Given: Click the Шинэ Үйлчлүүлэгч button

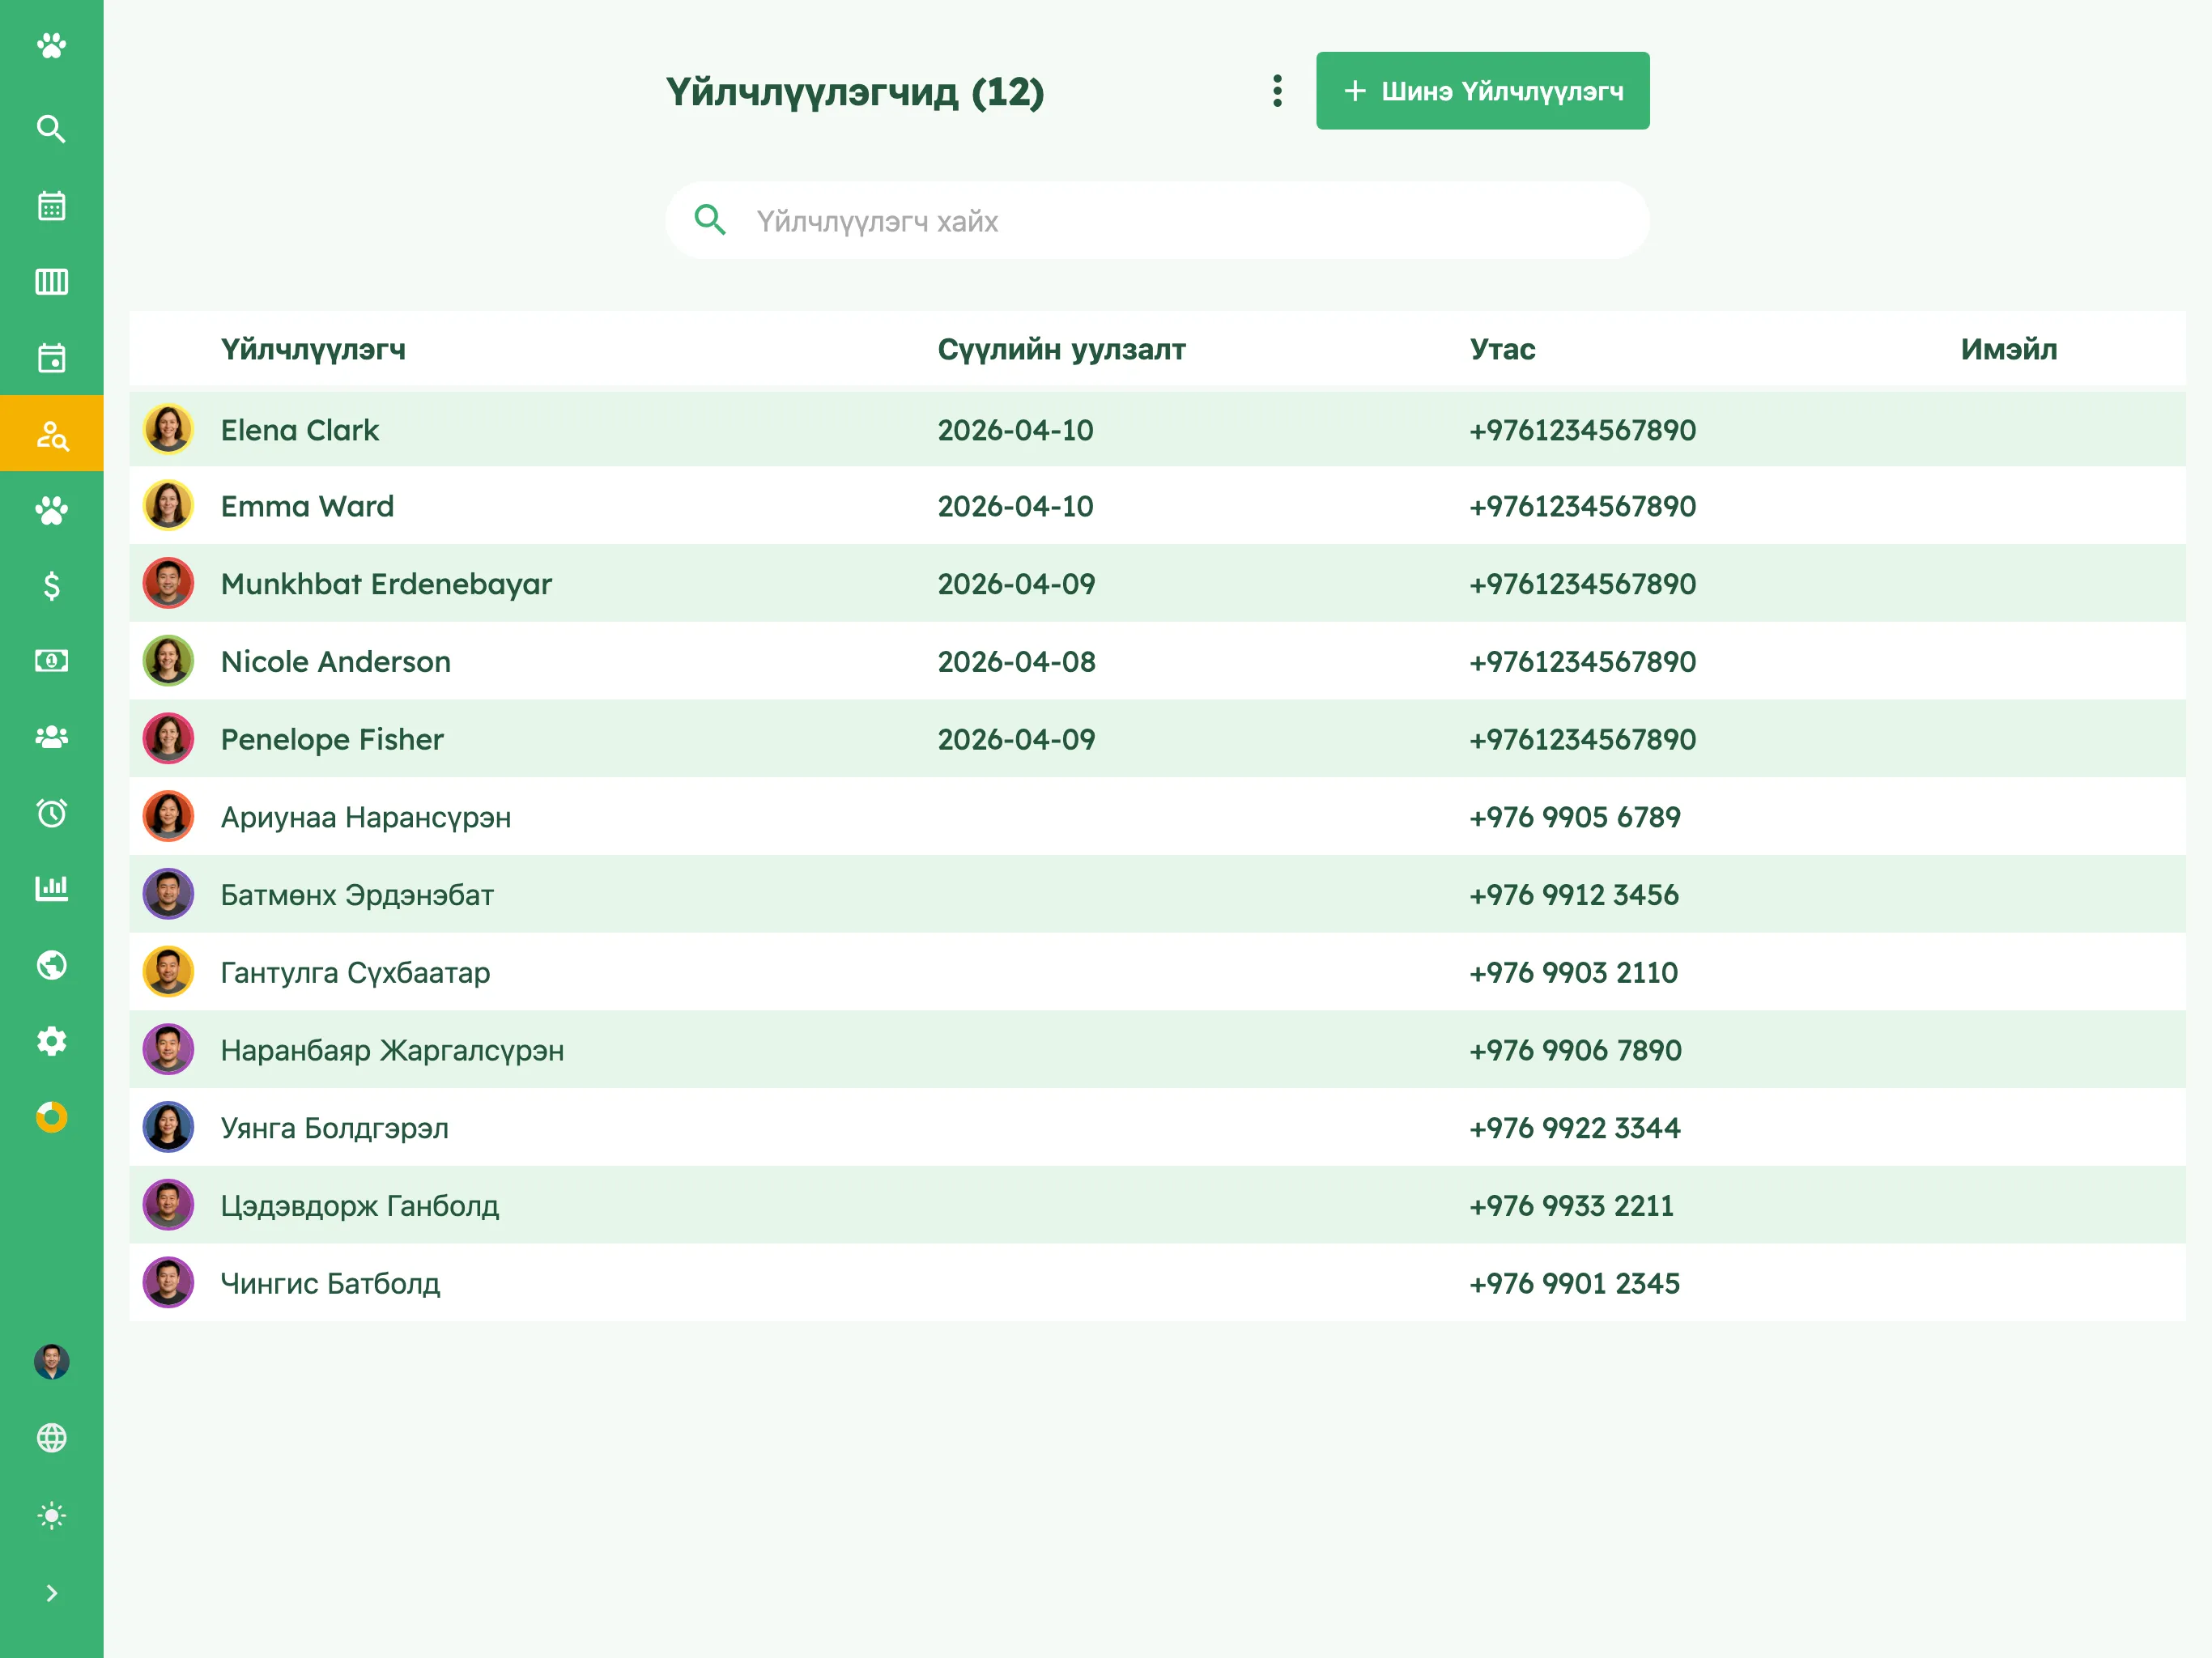Looking at the screenshot, I should click(x=1482, y=91).
